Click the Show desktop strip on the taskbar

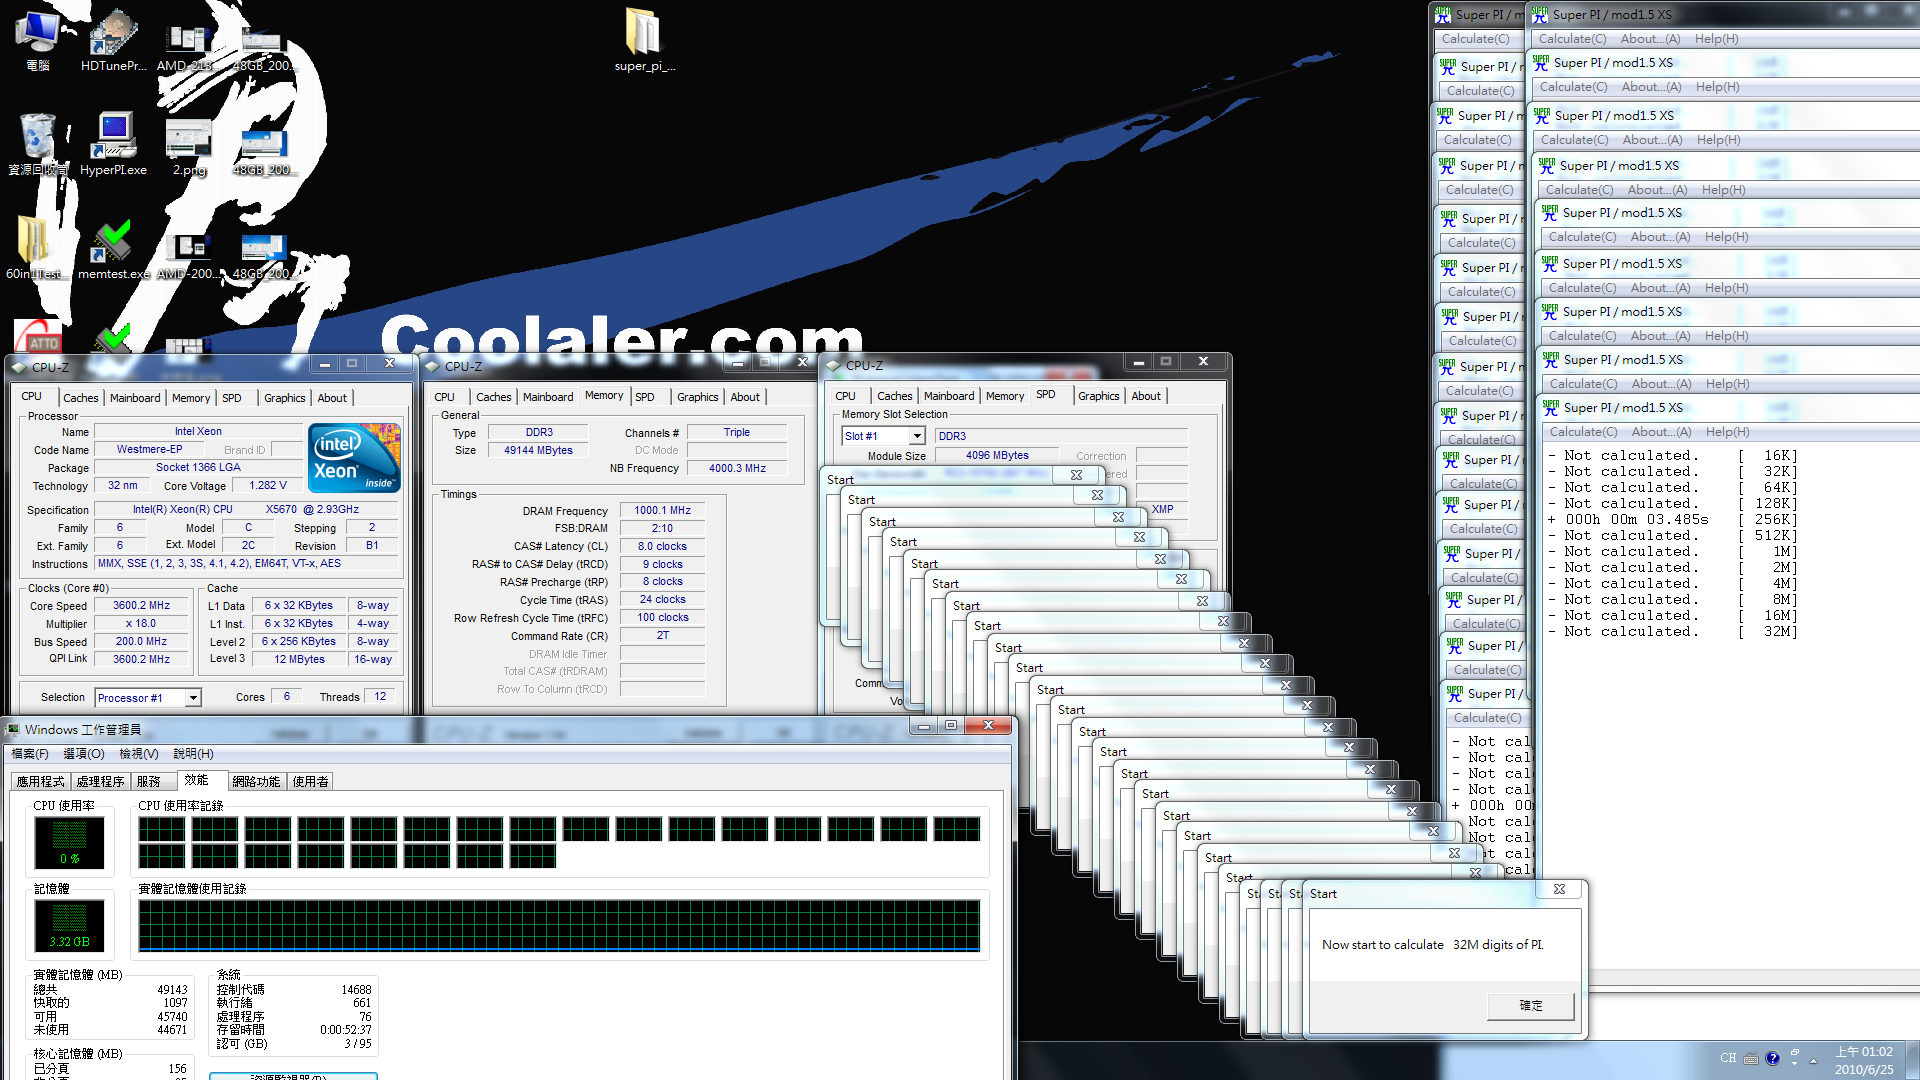[x=1912, y=1060]
